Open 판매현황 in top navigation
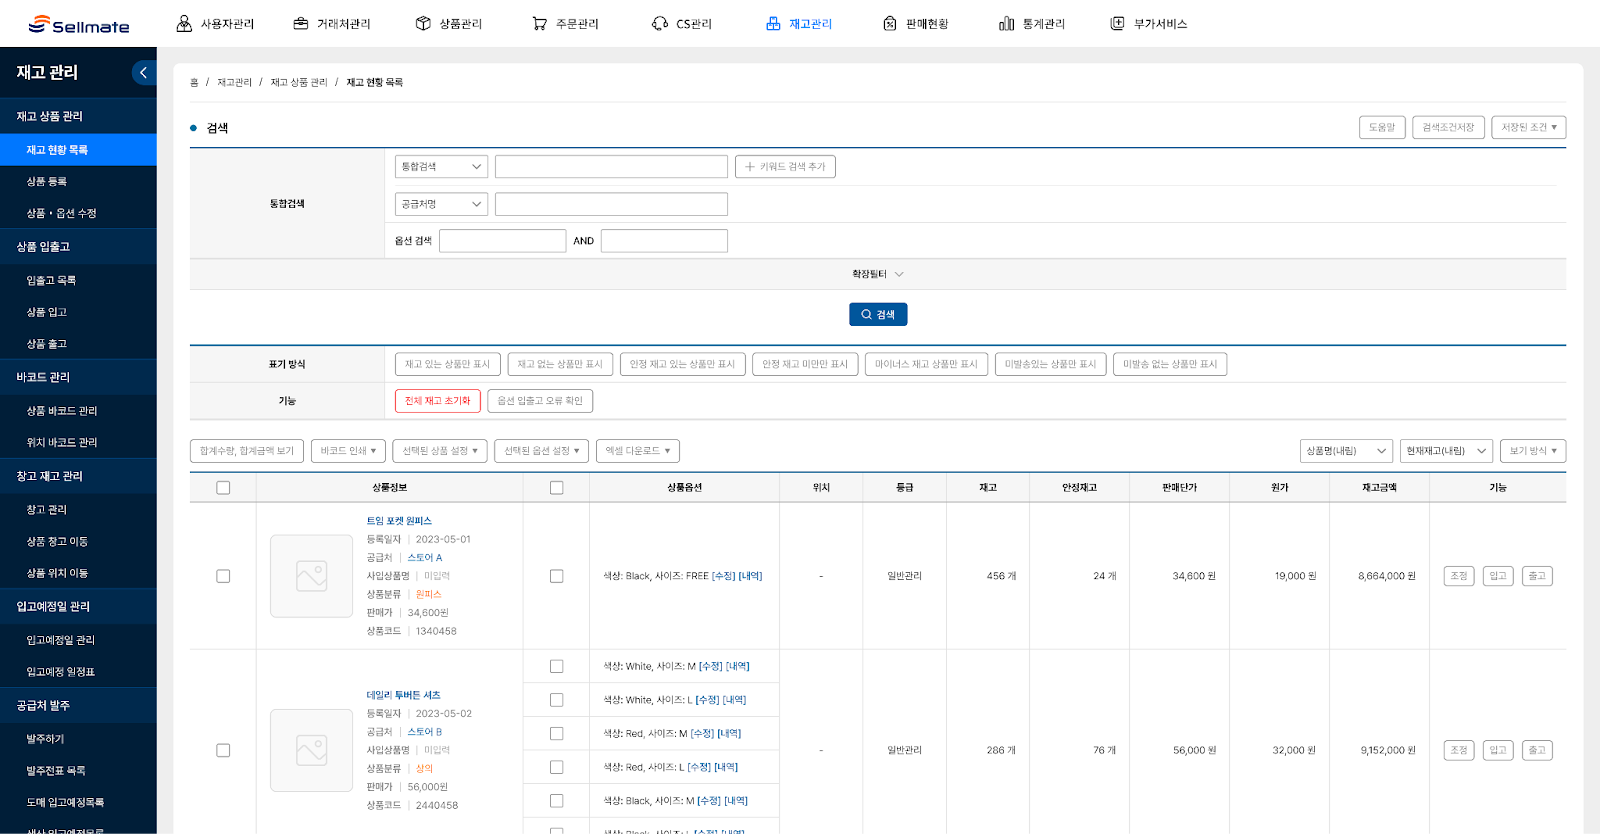1600x834 pixels. [x=915, y=24]
